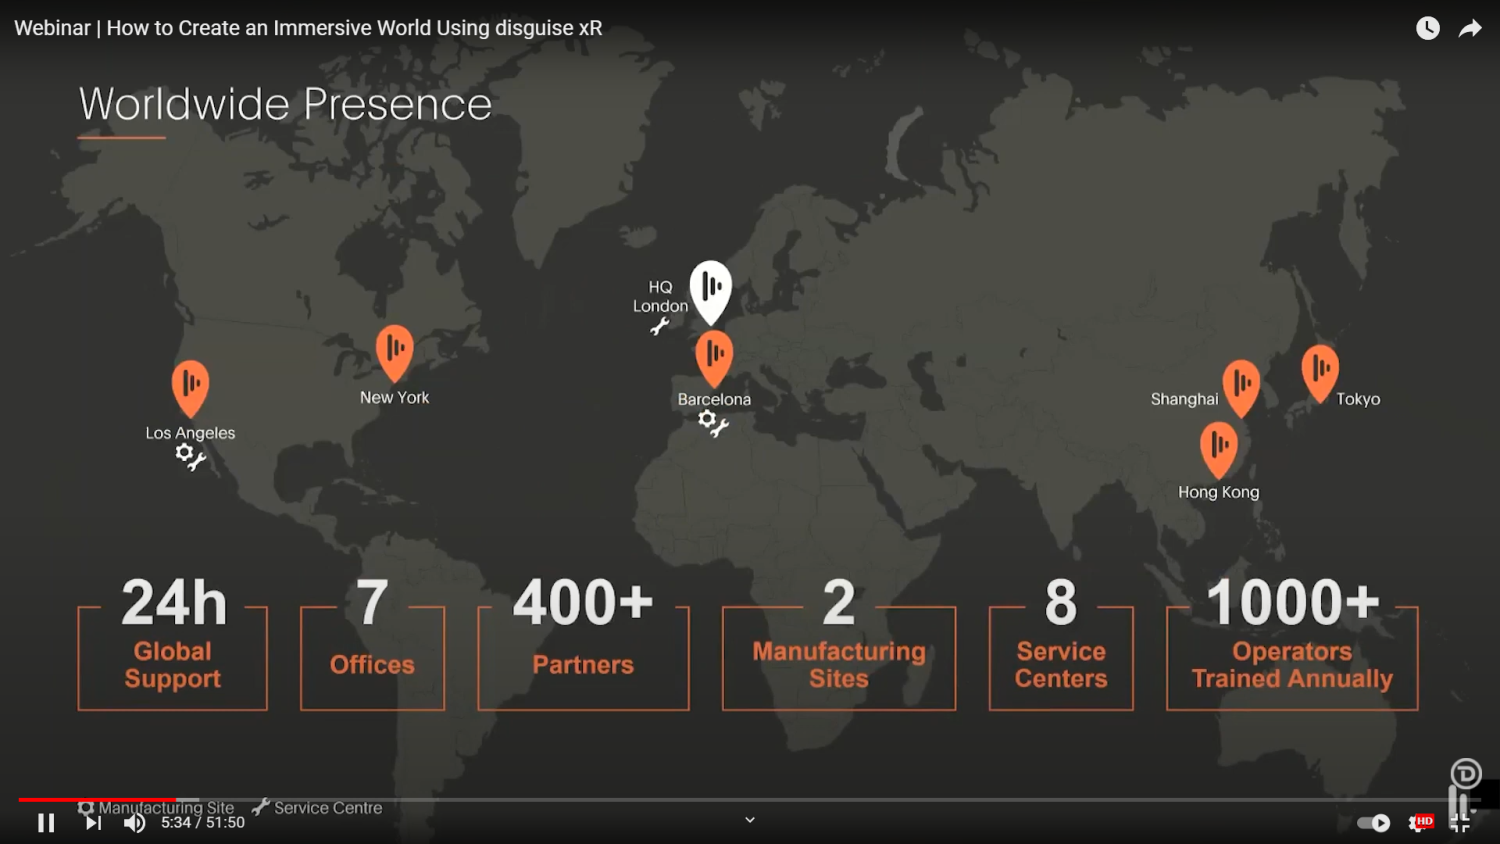Click the Watch Later clock icon
This screenshot has width=1500, height=844.
(1428, 28)
